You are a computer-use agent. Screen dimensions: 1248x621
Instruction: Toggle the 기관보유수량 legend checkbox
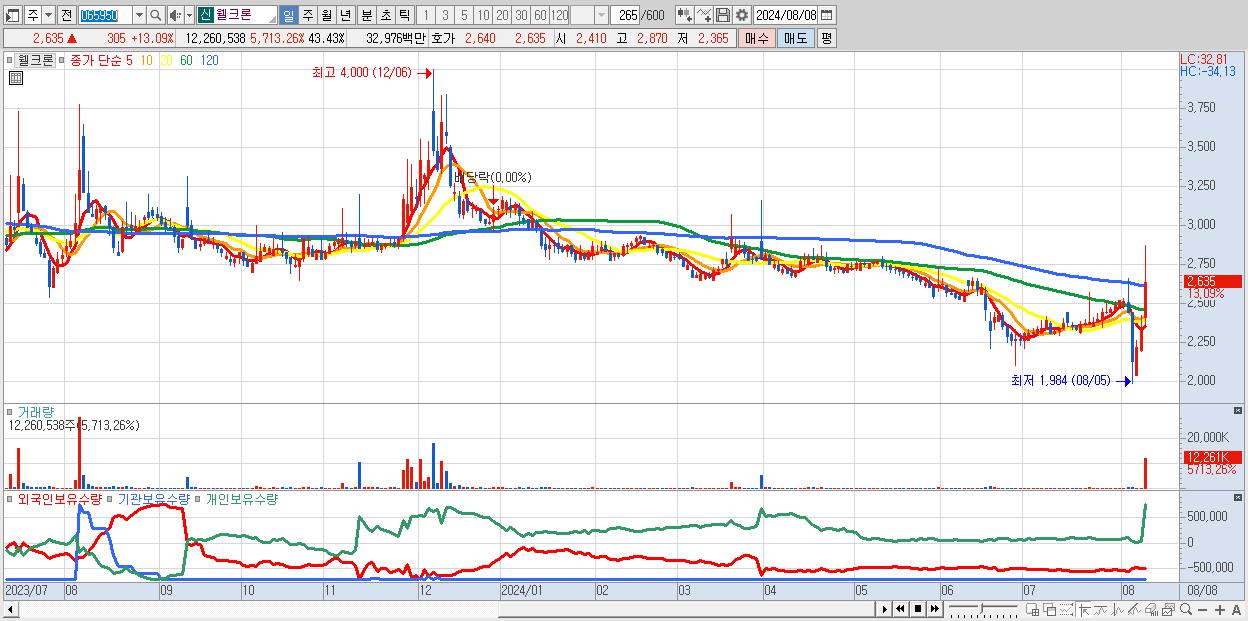tap(110, 498)
